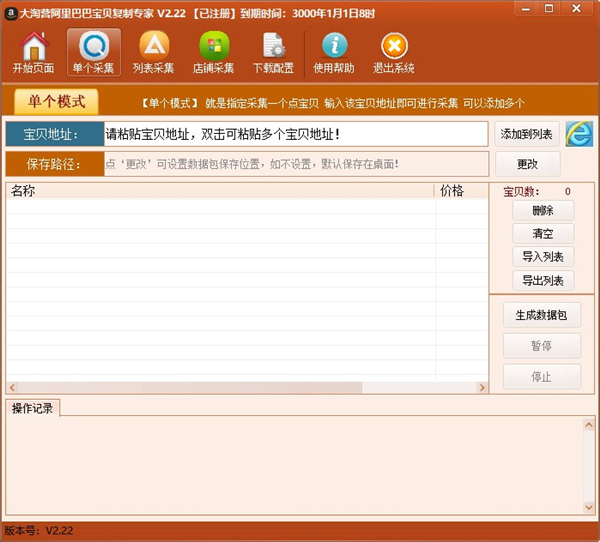The width and height of the screenshot is (600, 542).
Task: Click the 生成数据包 button
Action: (541, 315)
